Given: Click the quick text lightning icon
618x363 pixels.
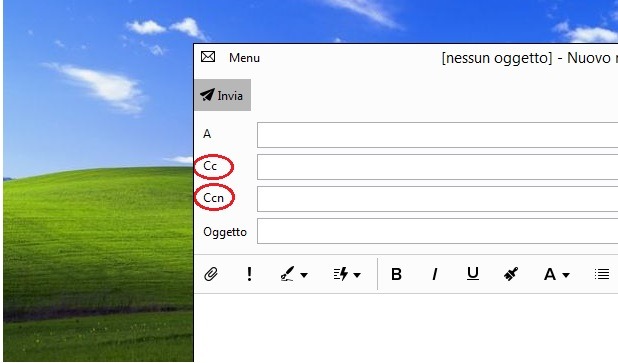Looking at the screenshot, I should [x=341, y=274].
